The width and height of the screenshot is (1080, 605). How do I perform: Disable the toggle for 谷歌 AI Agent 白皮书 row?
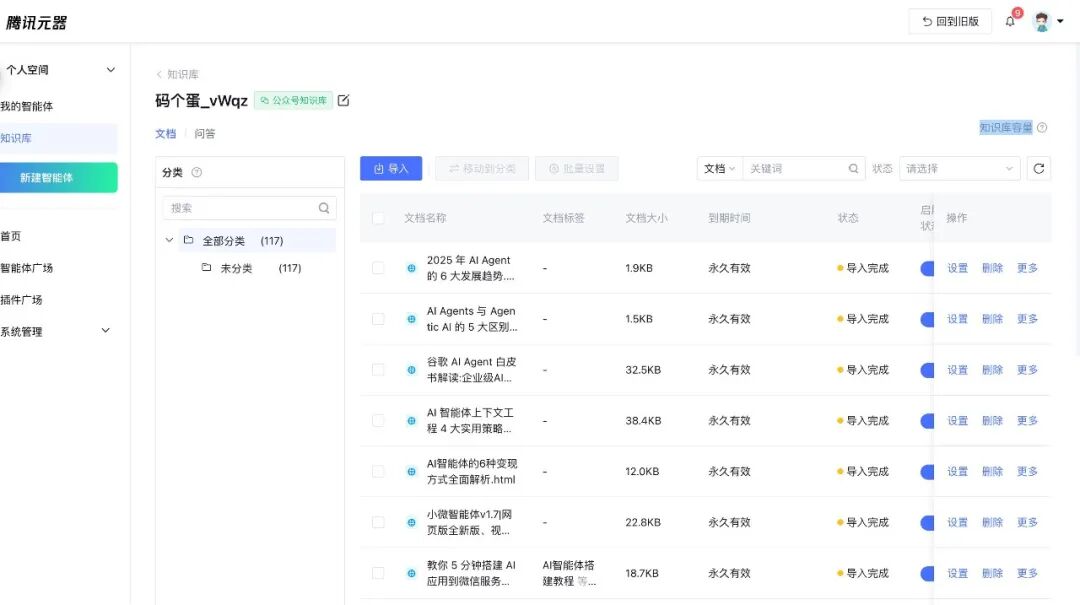[x=927, y=370]
